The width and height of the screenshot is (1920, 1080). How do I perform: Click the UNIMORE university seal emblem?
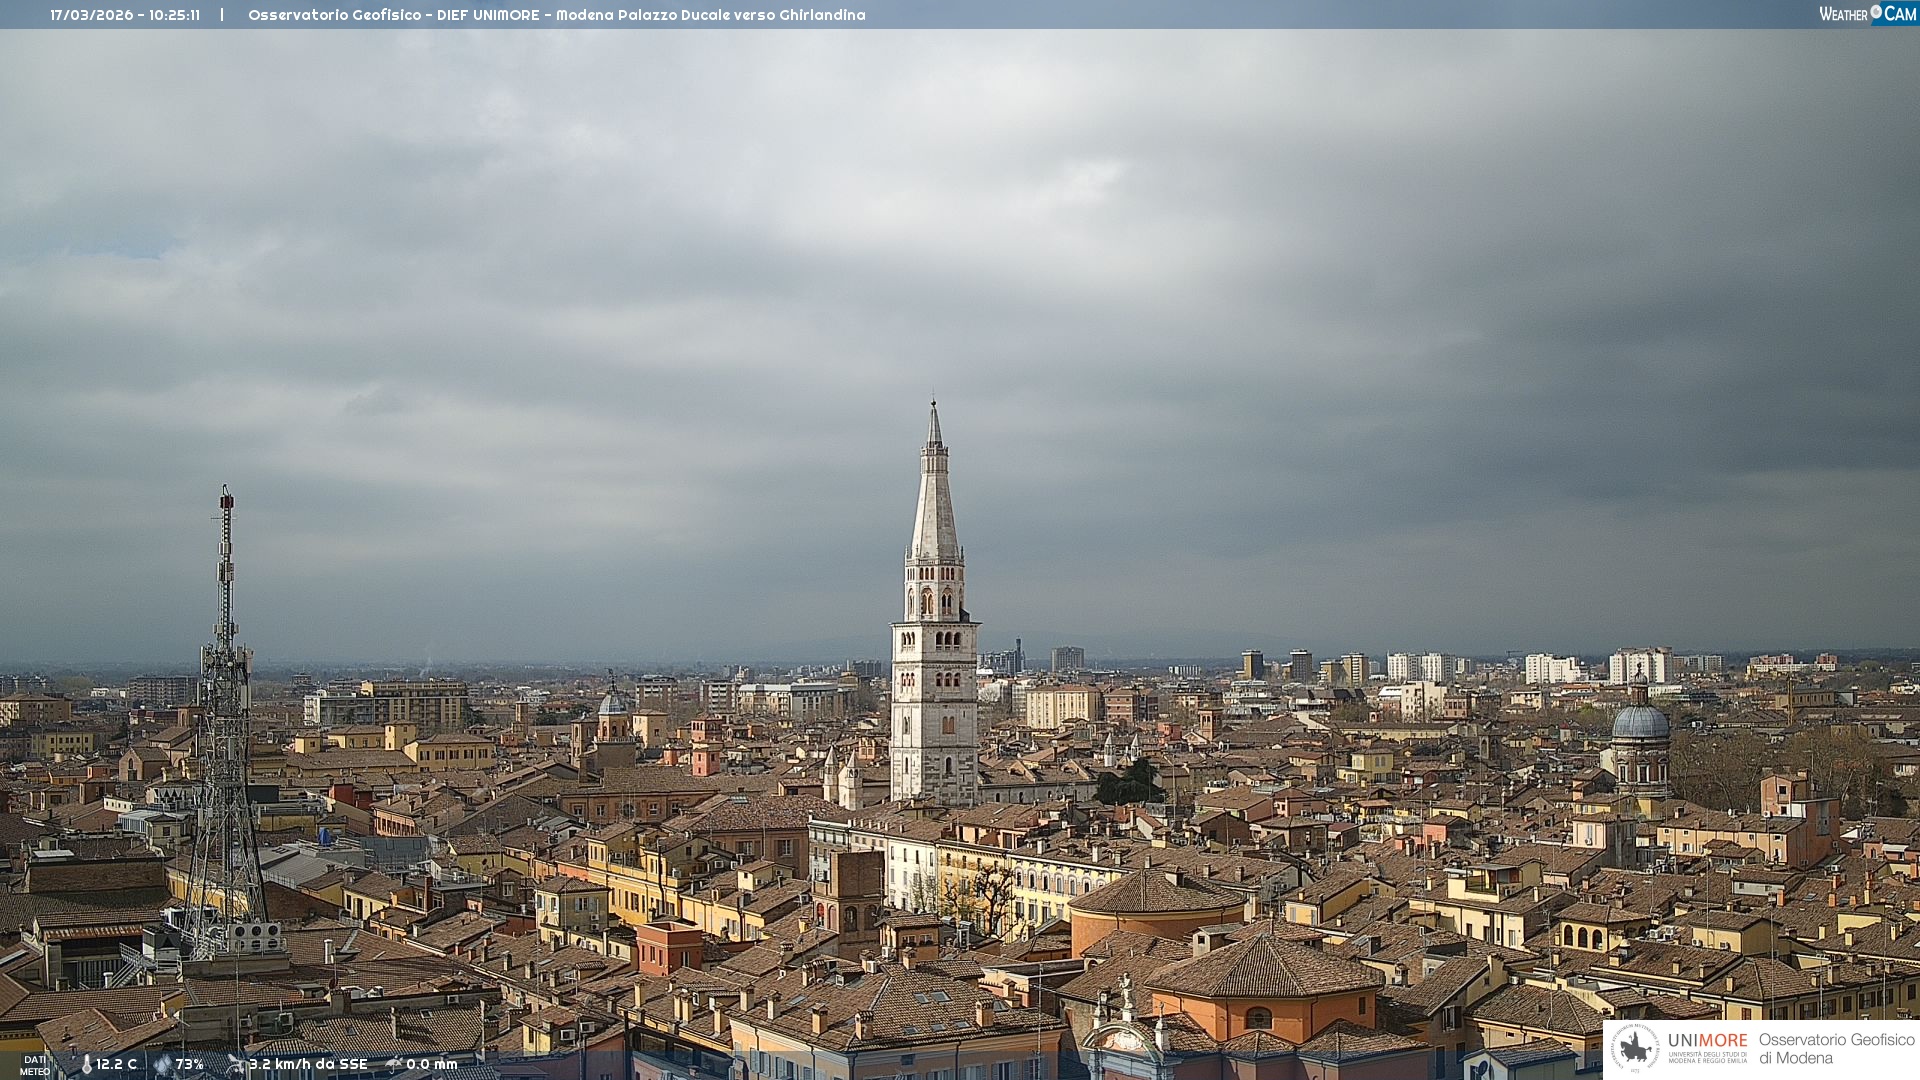coord(1636,1048)
